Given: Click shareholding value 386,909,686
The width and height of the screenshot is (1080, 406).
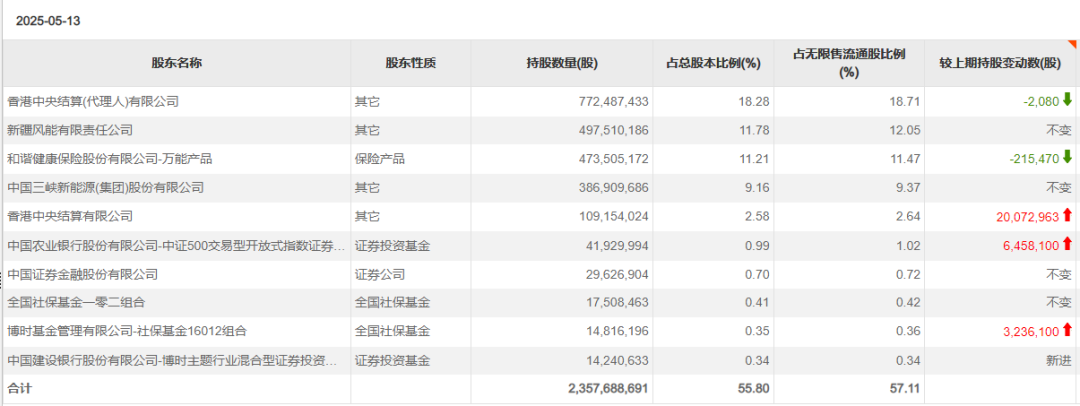Looking at the screenshot, I should click(614, 187).
